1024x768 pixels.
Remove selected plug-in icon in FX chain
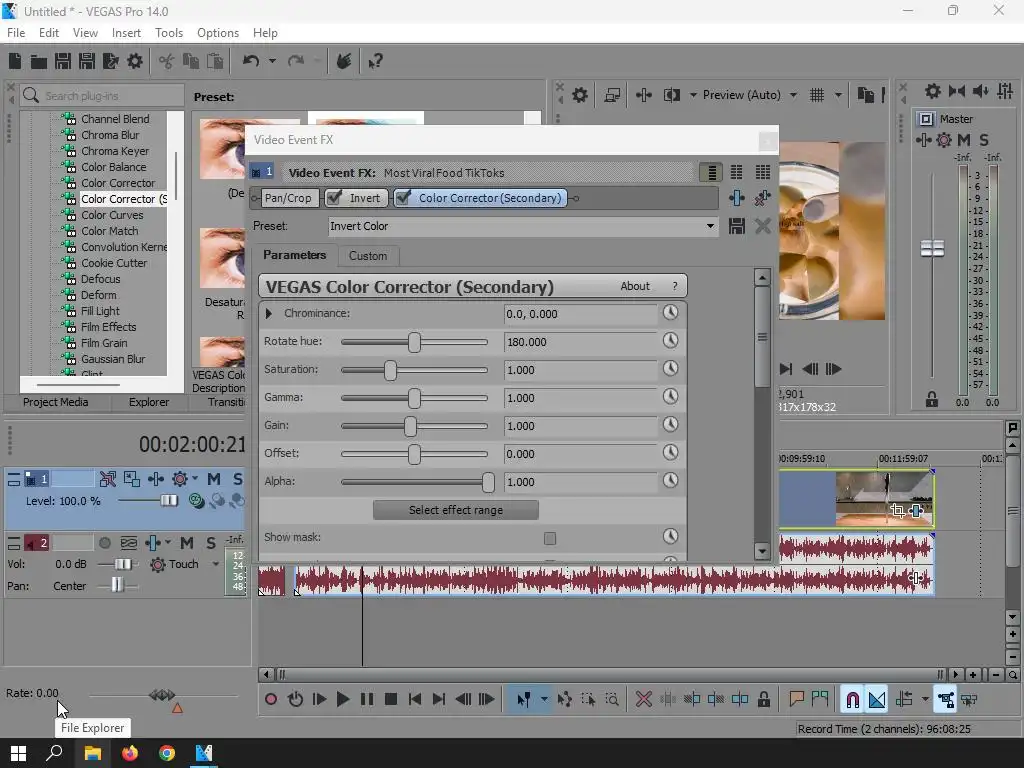(762, 198)
